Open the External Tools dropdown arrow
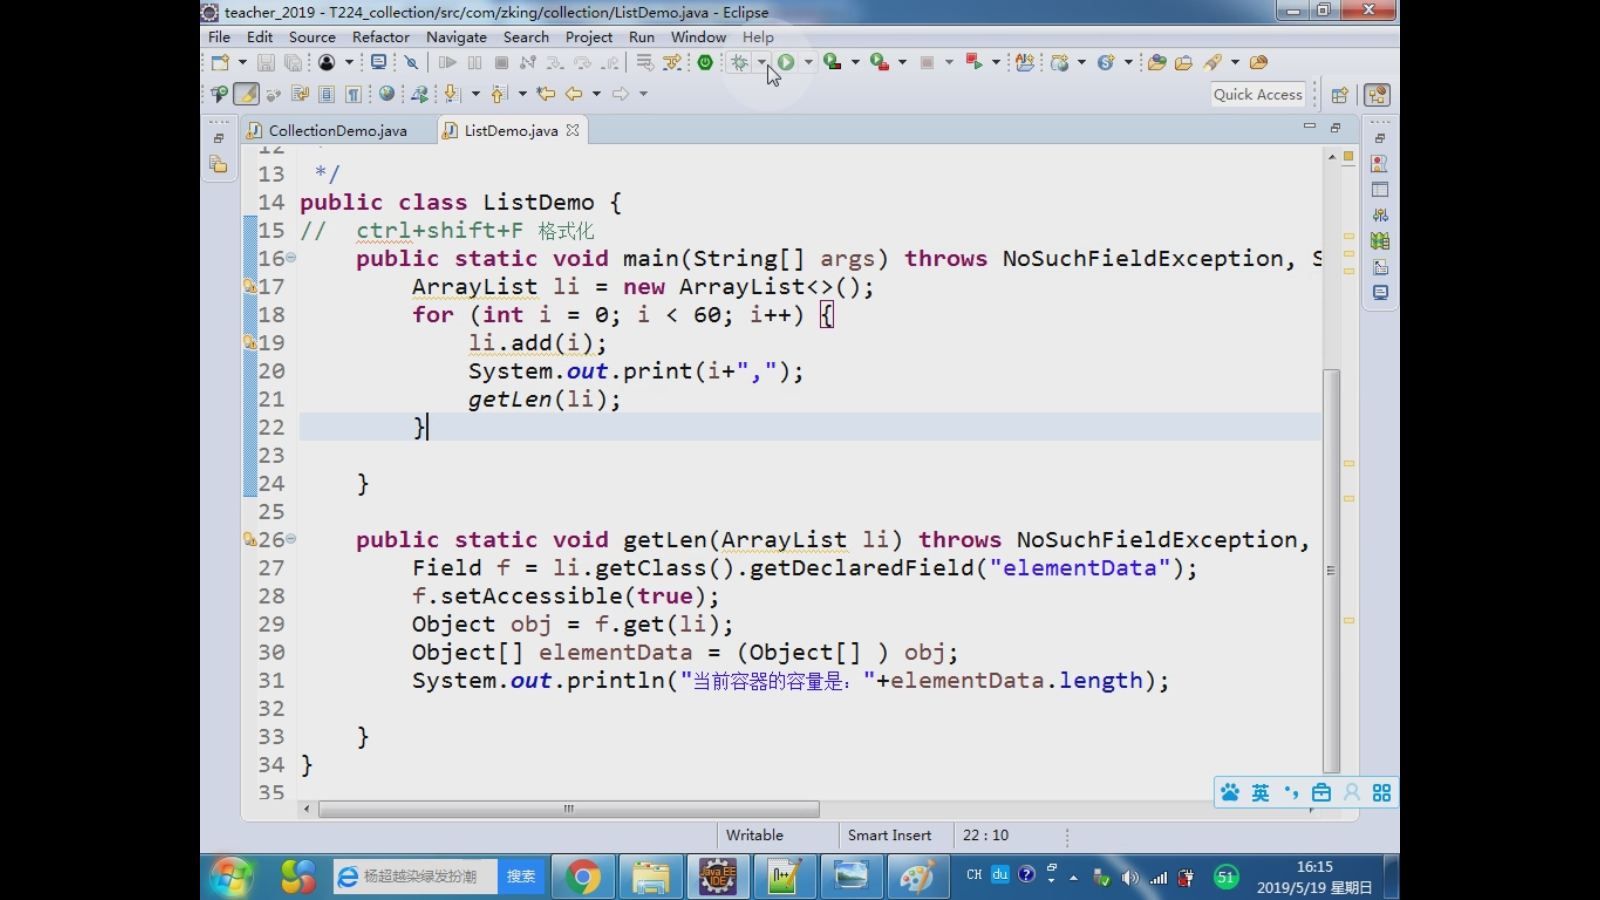The image size is (1600, 900). [902, 62]
